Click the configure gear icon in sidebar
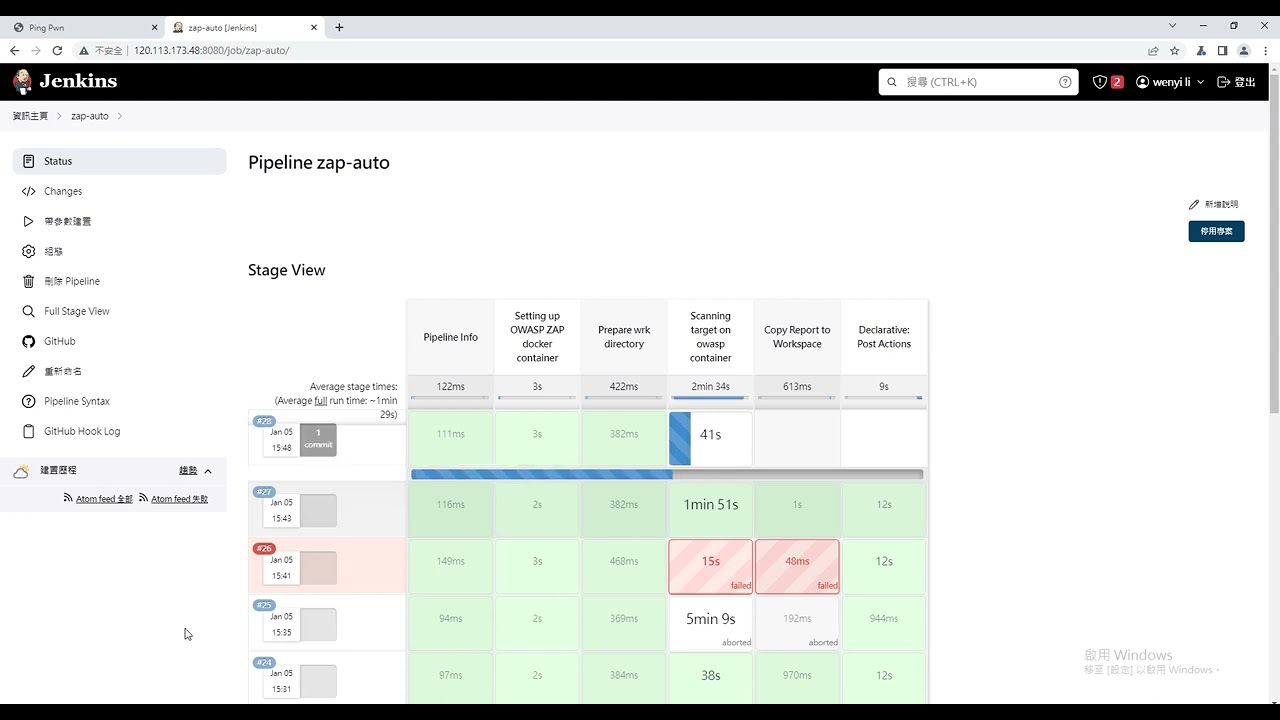This screenshot has width=1280, height=720. coord(28,251)
